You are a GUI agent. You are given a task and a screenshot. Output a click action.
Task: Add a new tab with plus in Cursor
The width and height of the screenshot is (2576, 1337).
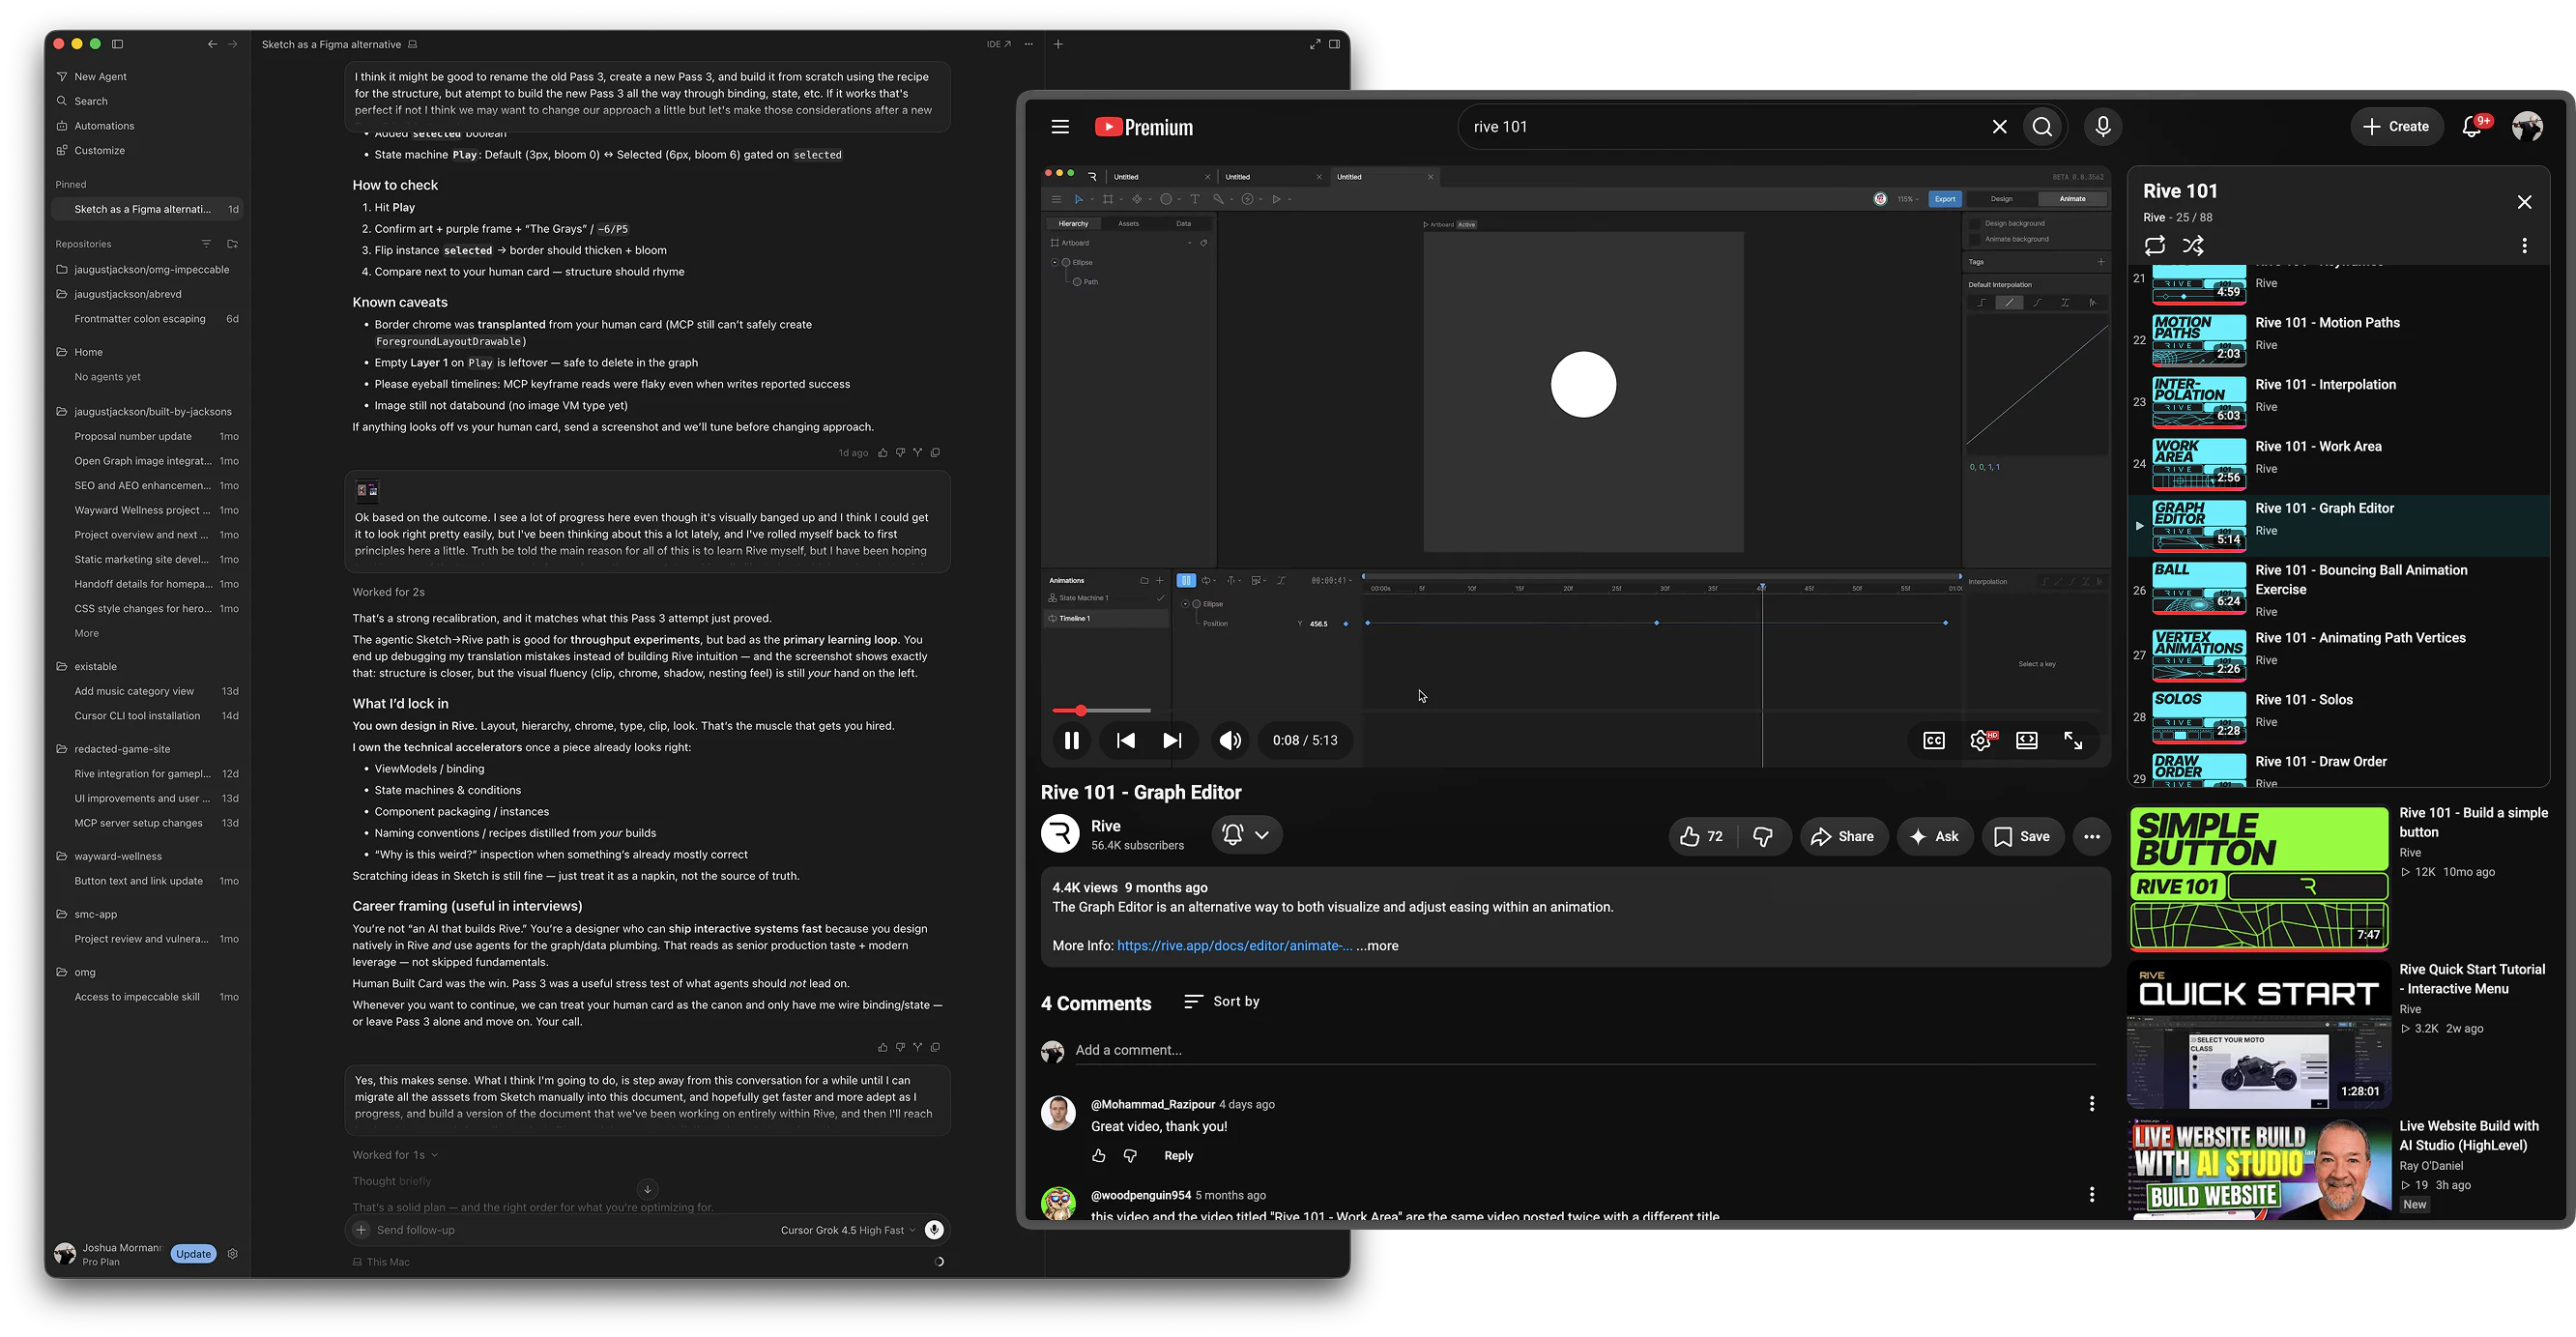coord(1058,44)
